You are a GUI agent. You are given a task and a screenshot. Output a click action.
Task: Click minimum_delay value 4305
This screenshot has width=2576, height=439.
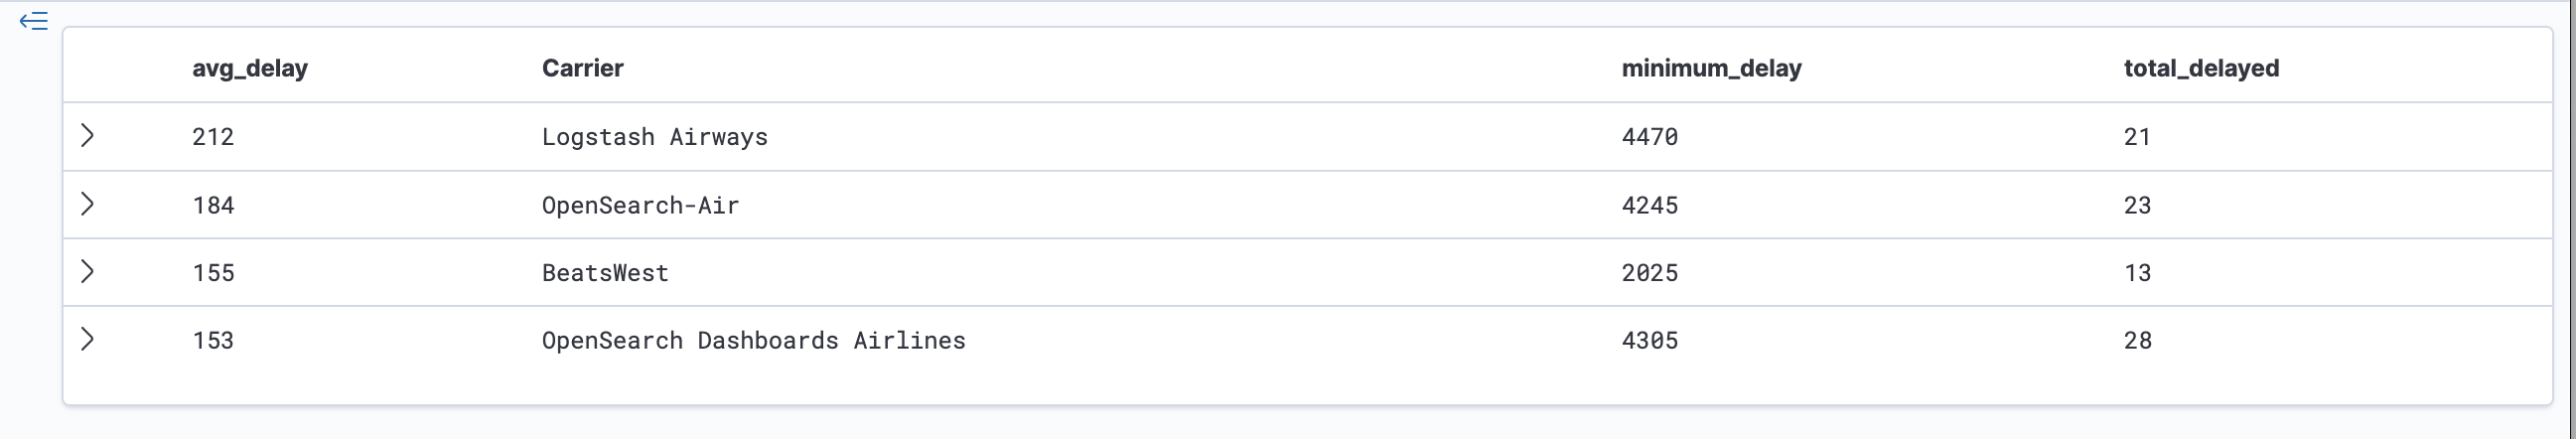coord(1649,341)
